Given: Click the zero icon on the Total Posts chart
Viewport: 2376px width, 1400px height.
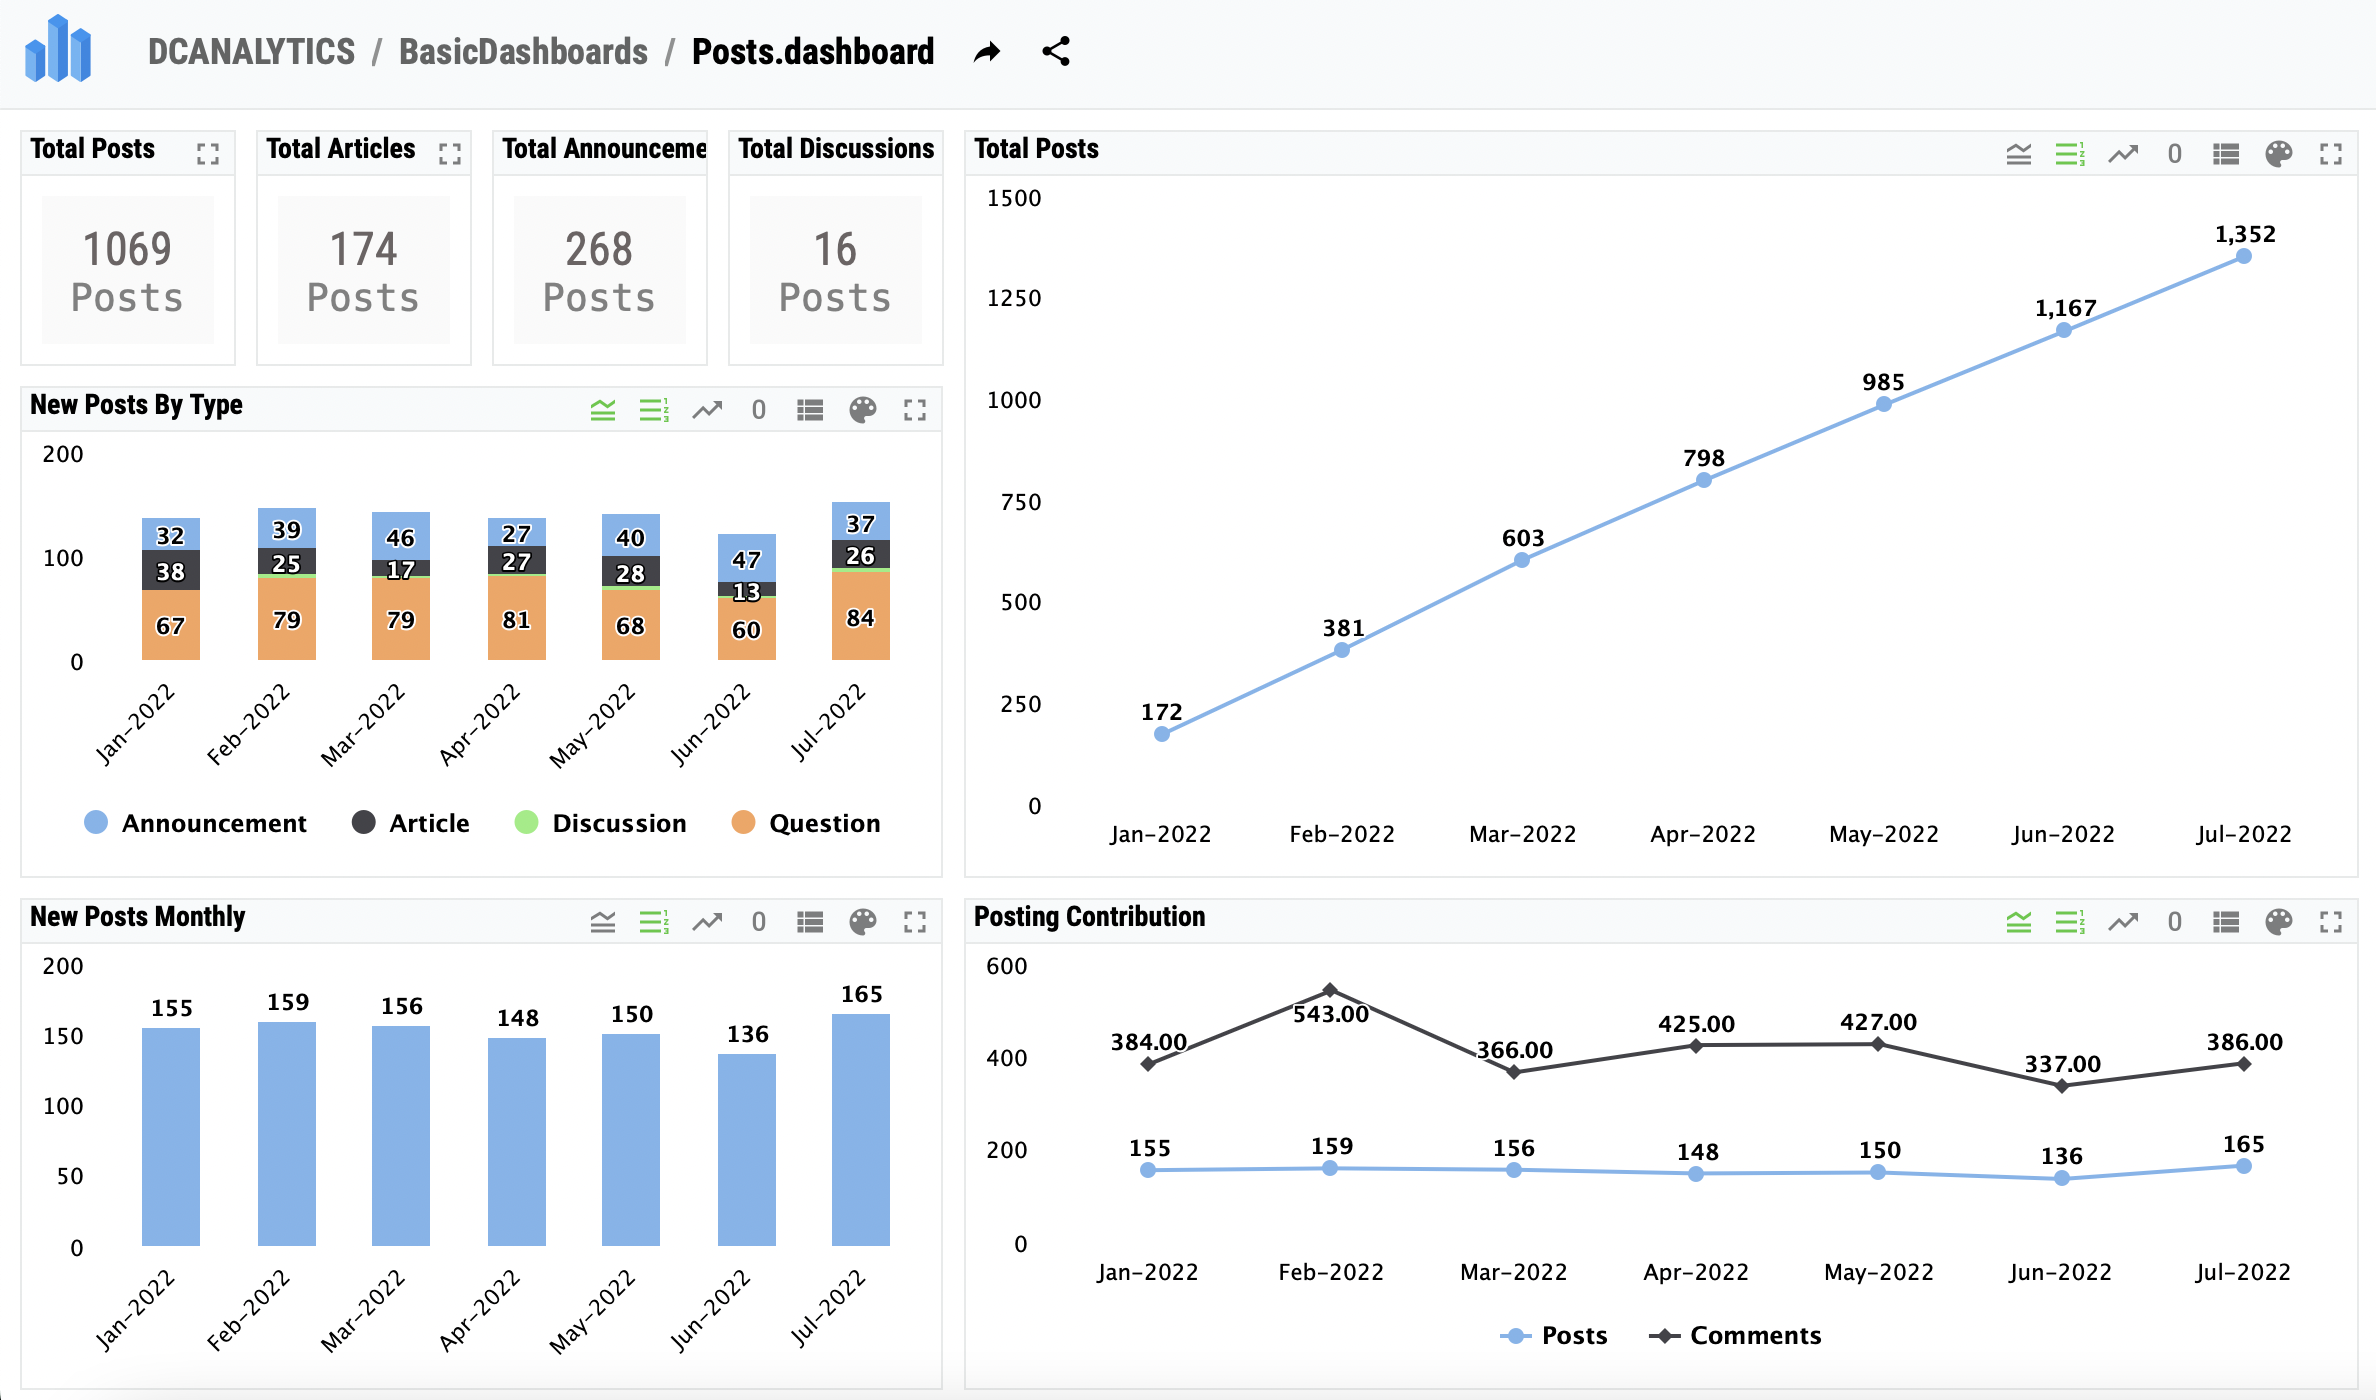Looking at the screenshot, I should coord(2175,154).
